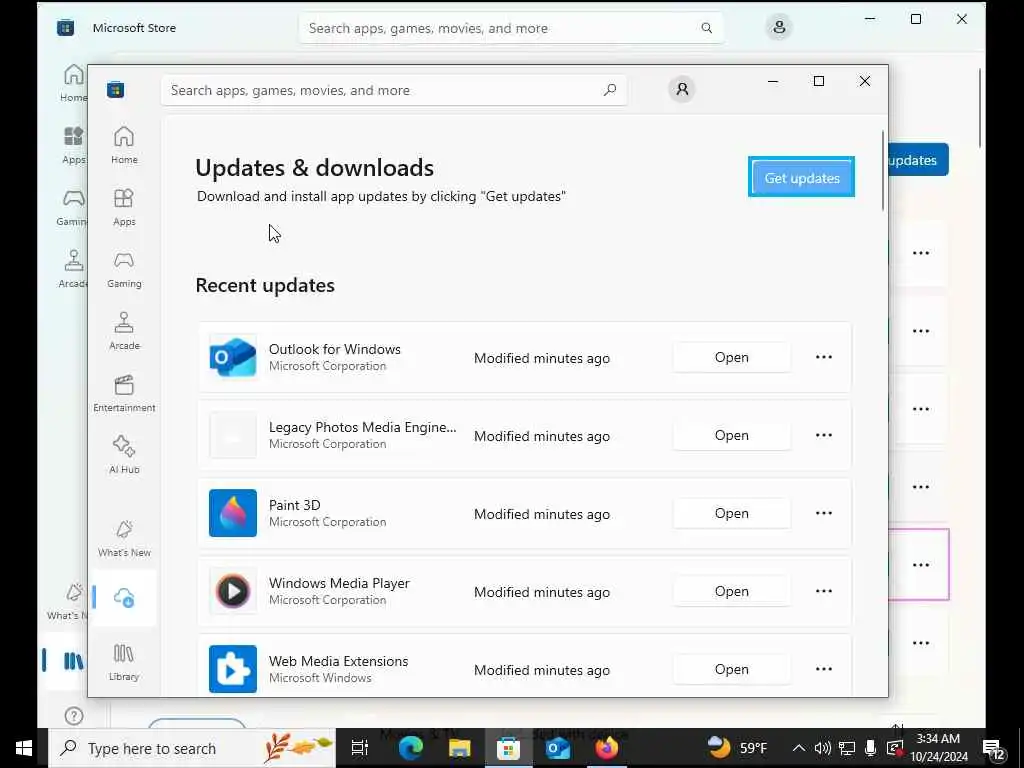The image size is (1024, 768).
Task: Click the user profile icon in front window
Action: [682, 89]
